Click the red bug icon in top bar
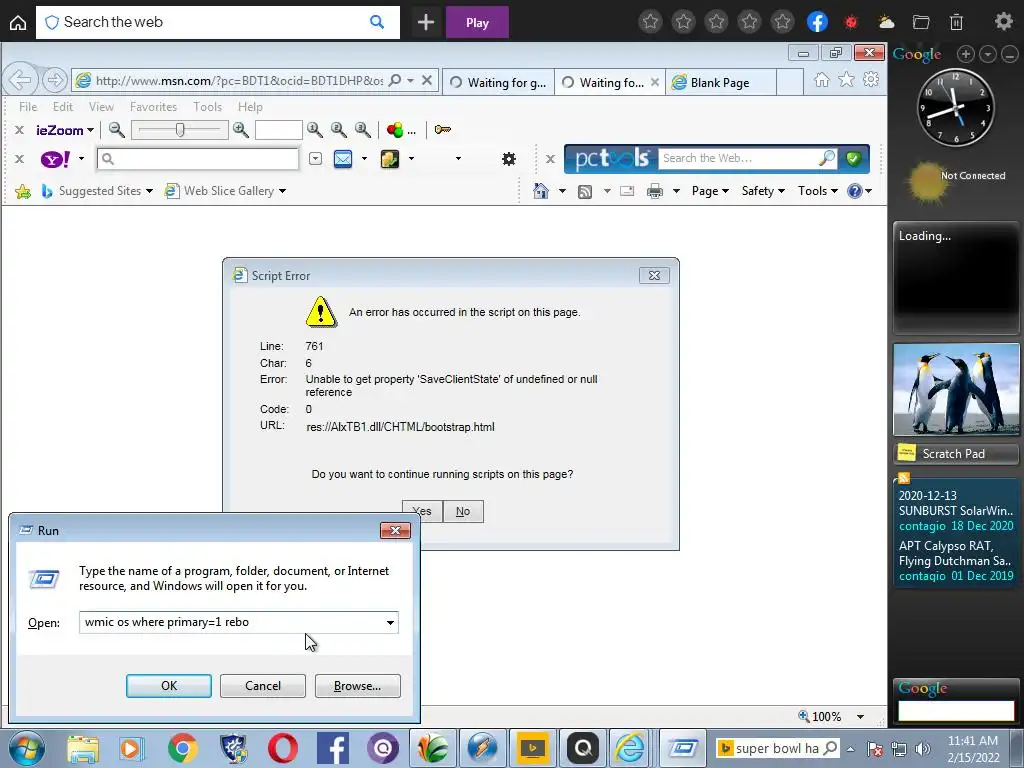Screen dimensions: 1024x768 [x=851, y=22]
